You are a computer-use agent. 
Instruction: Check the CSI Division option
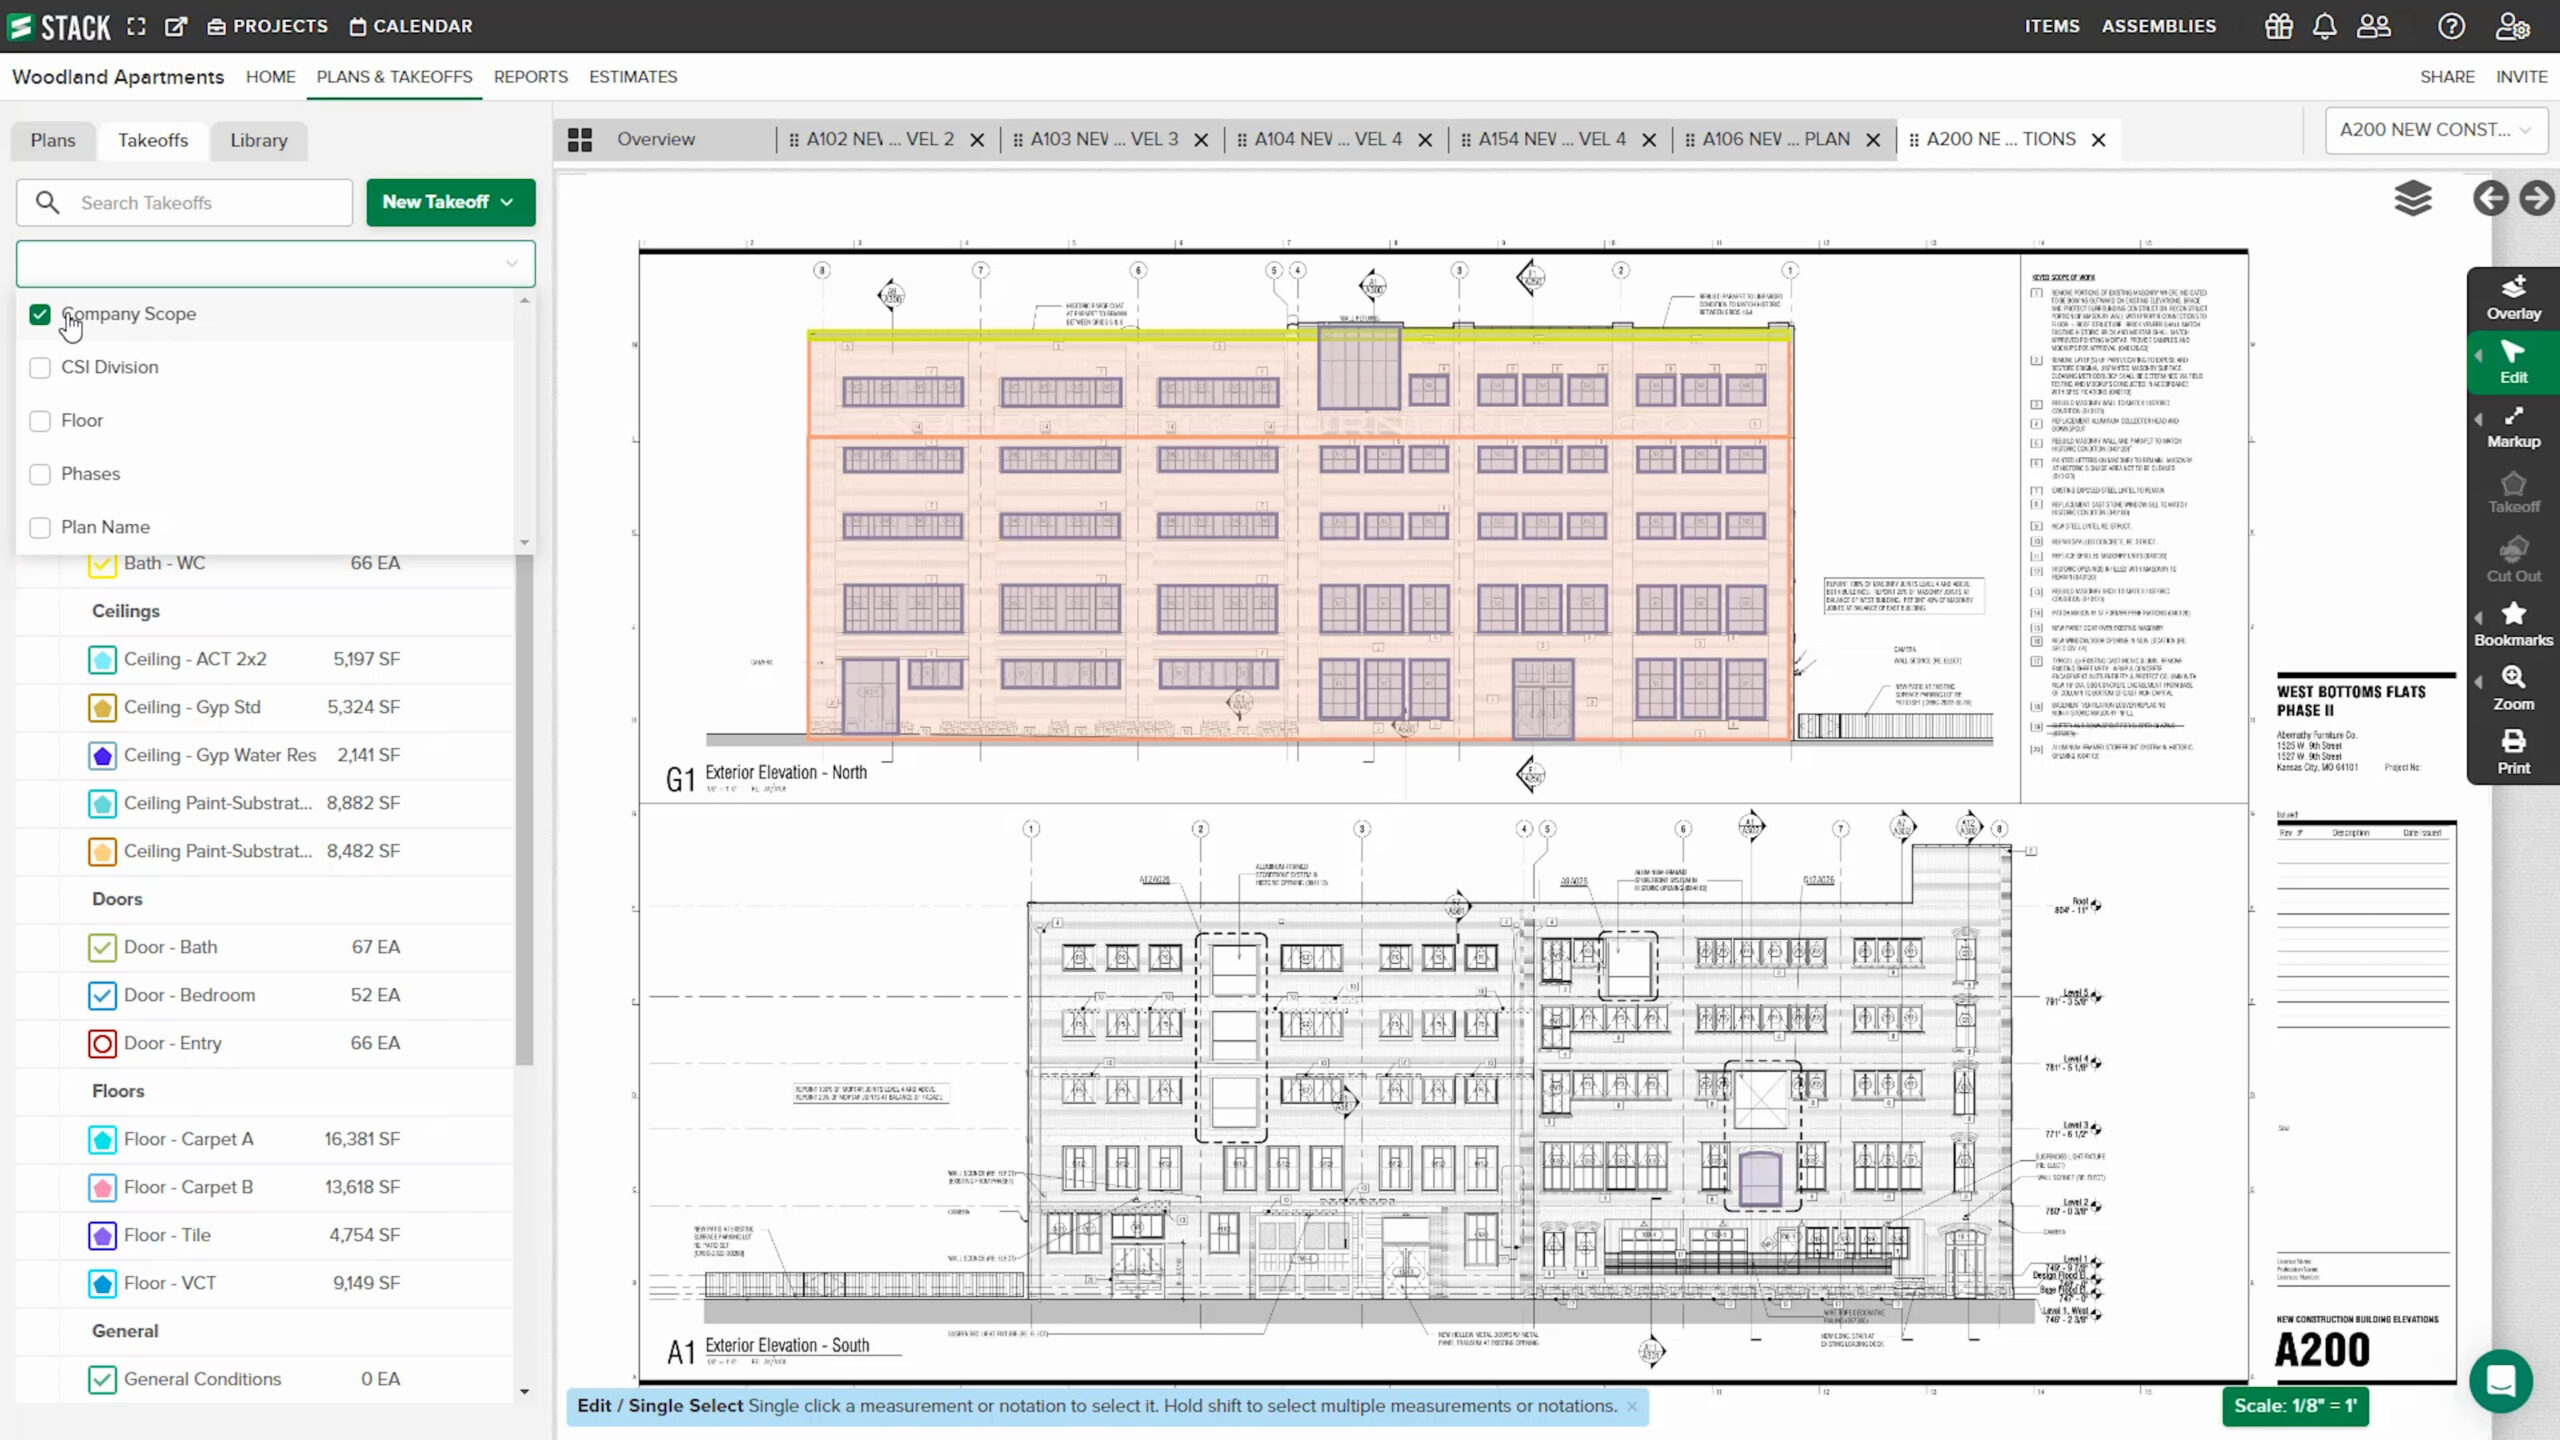click(x=40, y=367)
